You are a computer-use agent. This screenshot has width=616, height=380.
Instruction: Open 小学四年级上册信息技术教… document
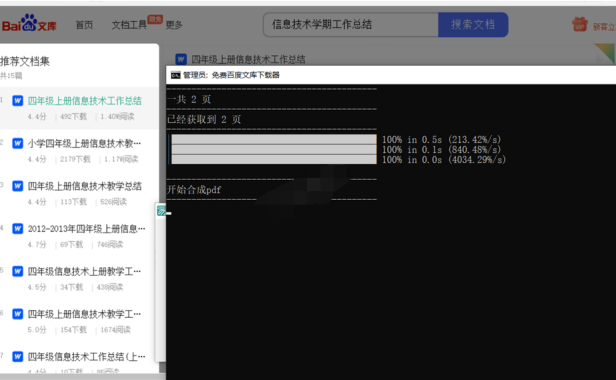point(84,143)
